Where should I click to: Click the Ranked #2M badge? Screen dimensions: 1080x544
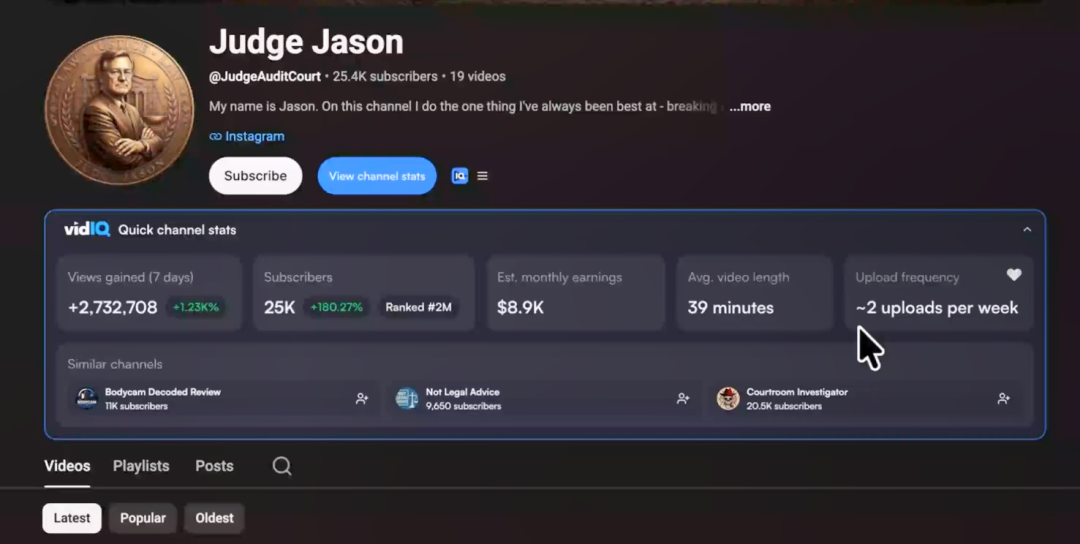pyautogui.click(x=419, y=307)
